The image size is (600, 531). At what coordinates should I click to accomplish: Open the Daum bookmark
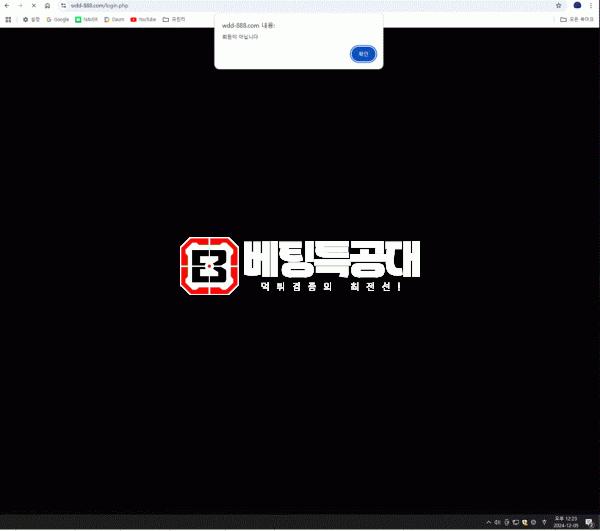pyautogui.click(x=114, y=20)
